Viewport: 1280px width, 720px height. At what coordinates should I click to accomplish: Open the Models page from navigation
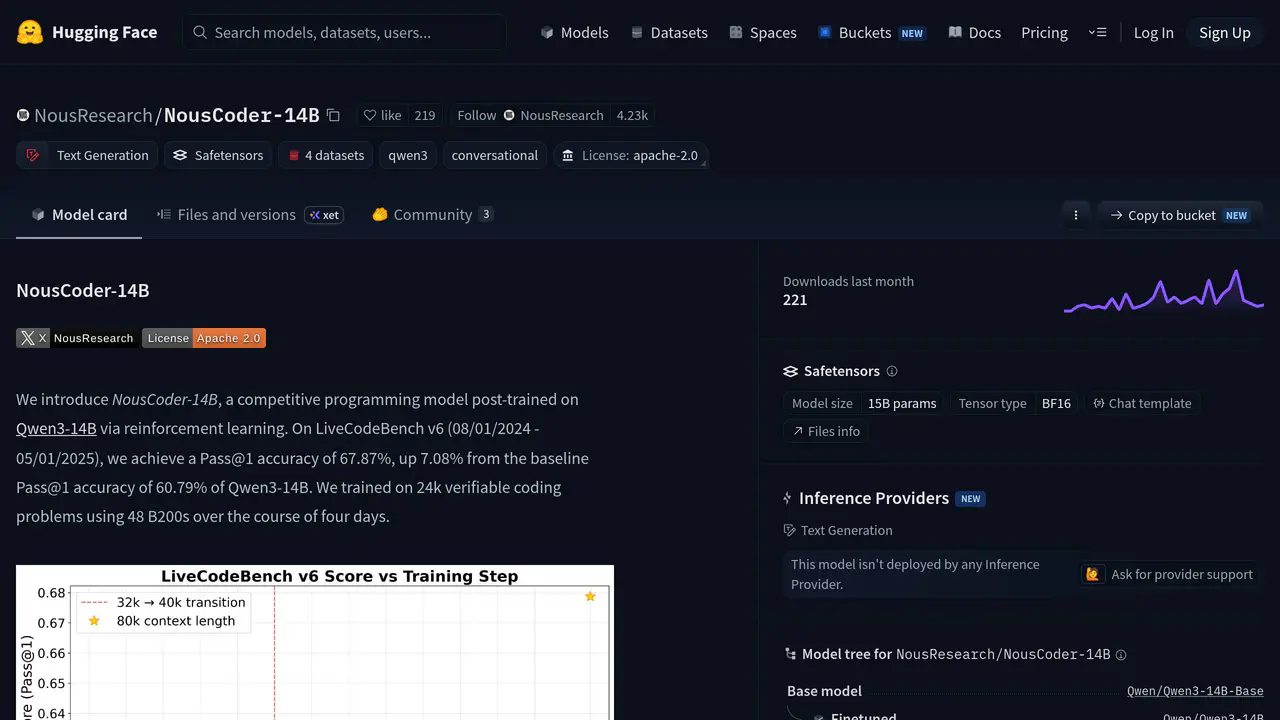tap(574, 32)
